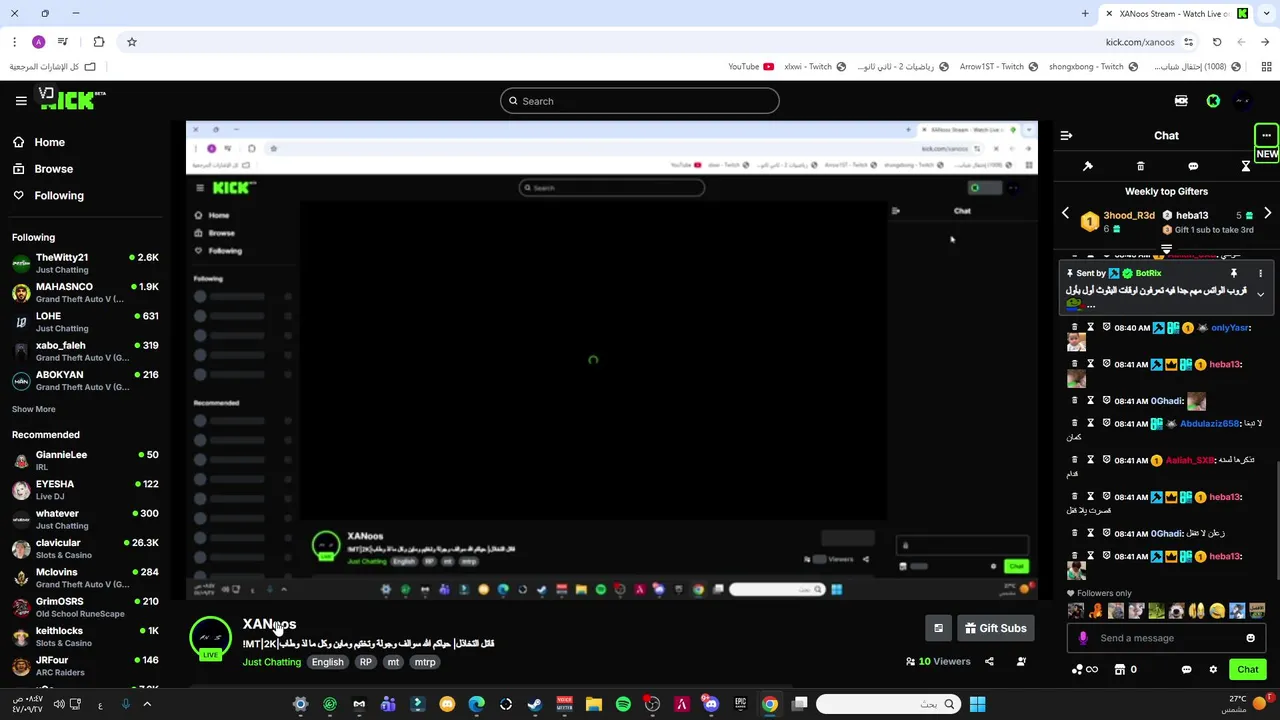Show next weekly top gifters
This screenshot has height=720, width=1280.
point(1267,213)
